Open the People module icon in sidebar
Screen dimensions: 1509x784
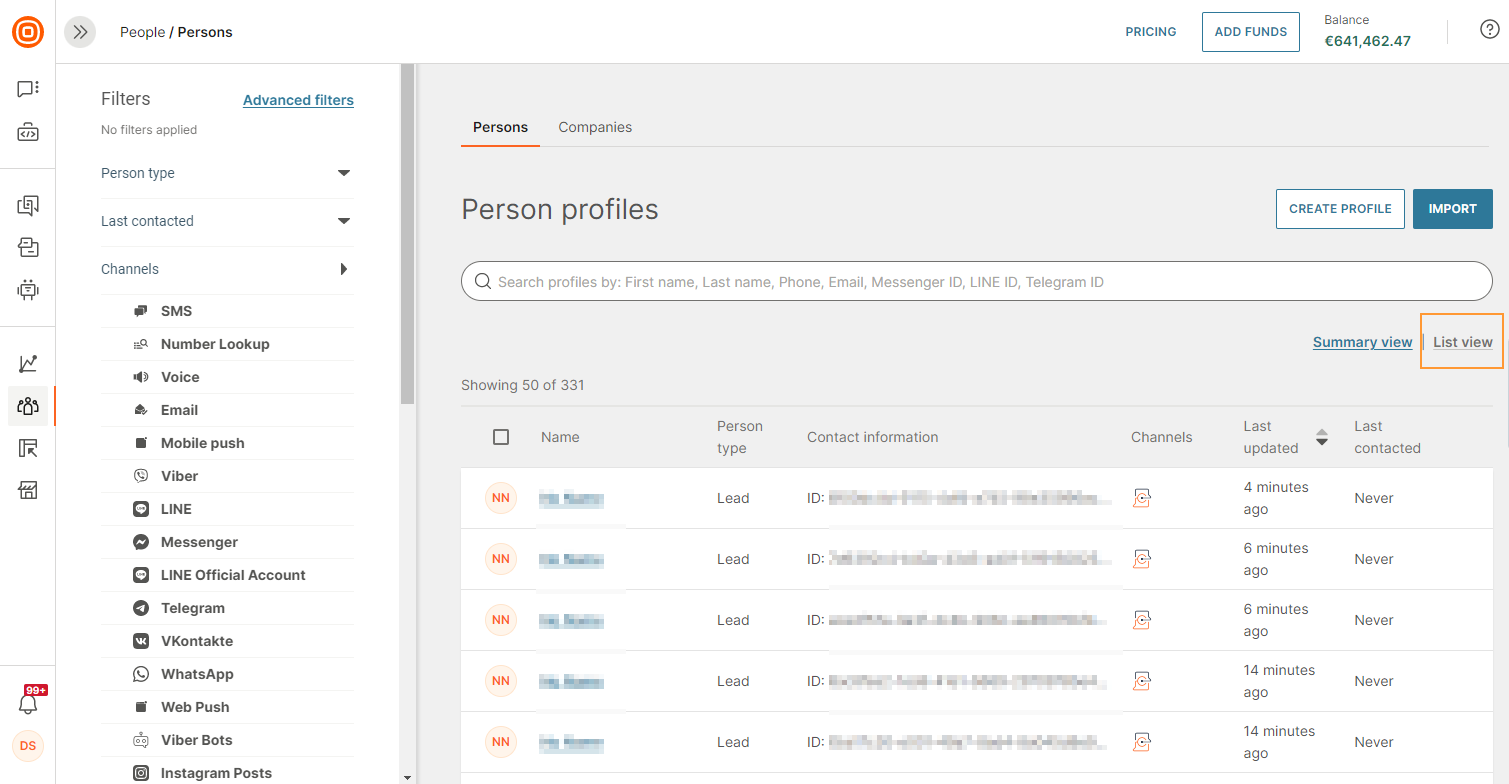pos(28,406)
